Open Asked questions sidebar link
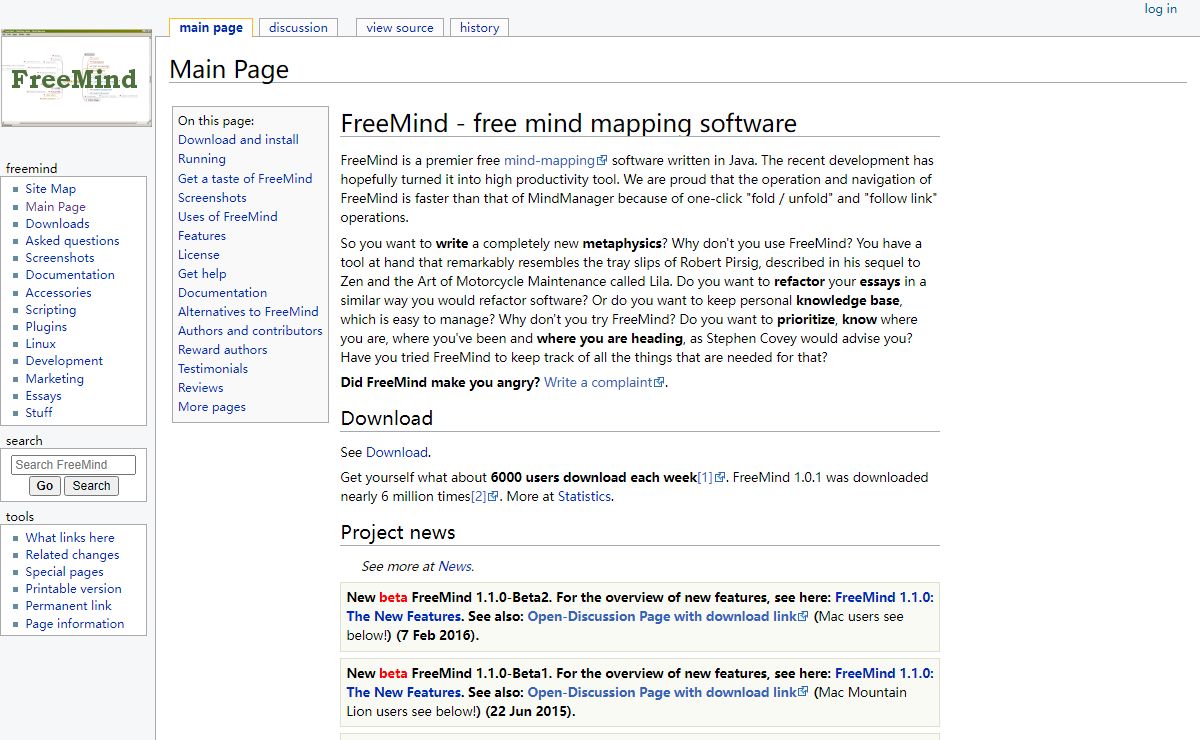1200x740 pixels. [x=72, y=241]
